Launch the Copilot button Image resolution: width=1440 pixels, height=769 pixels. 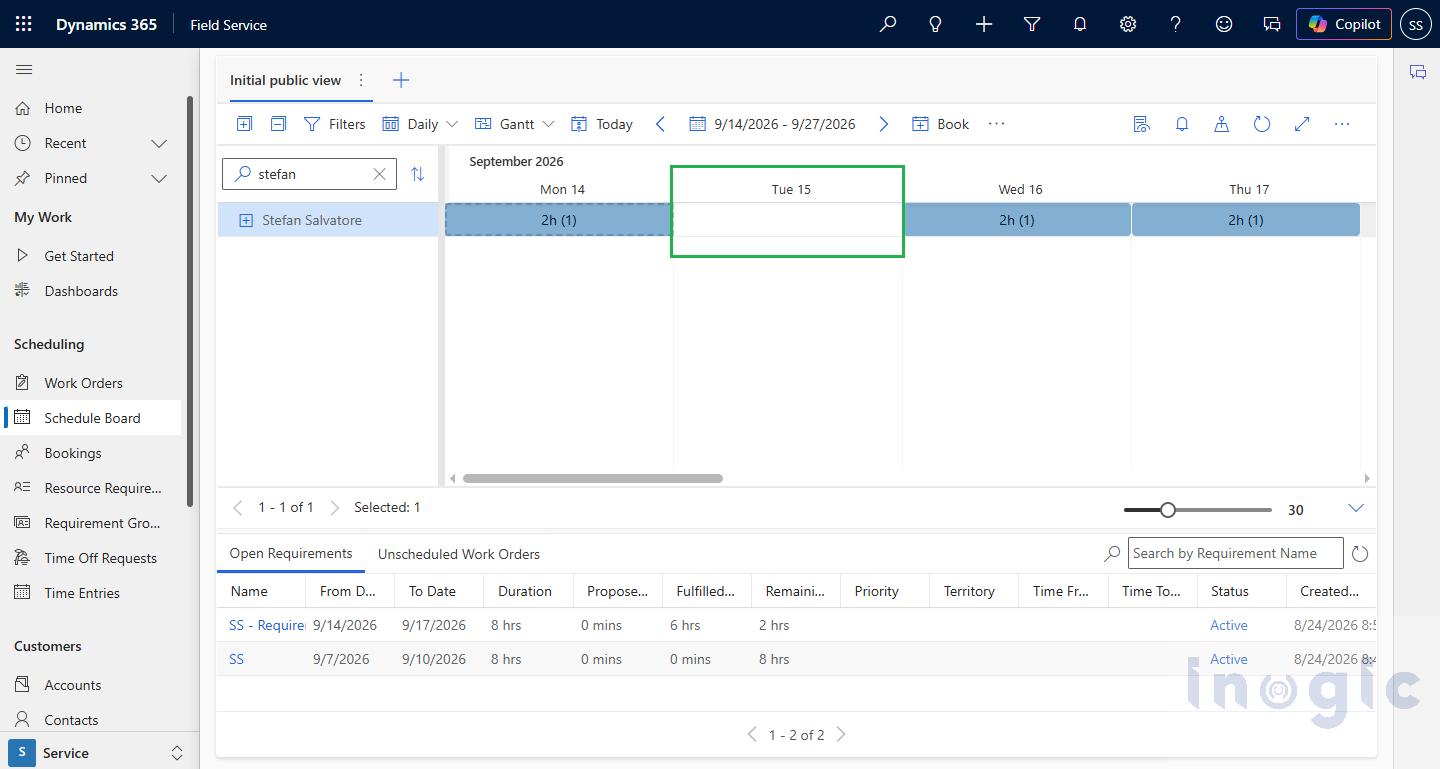coord(1344,24)
